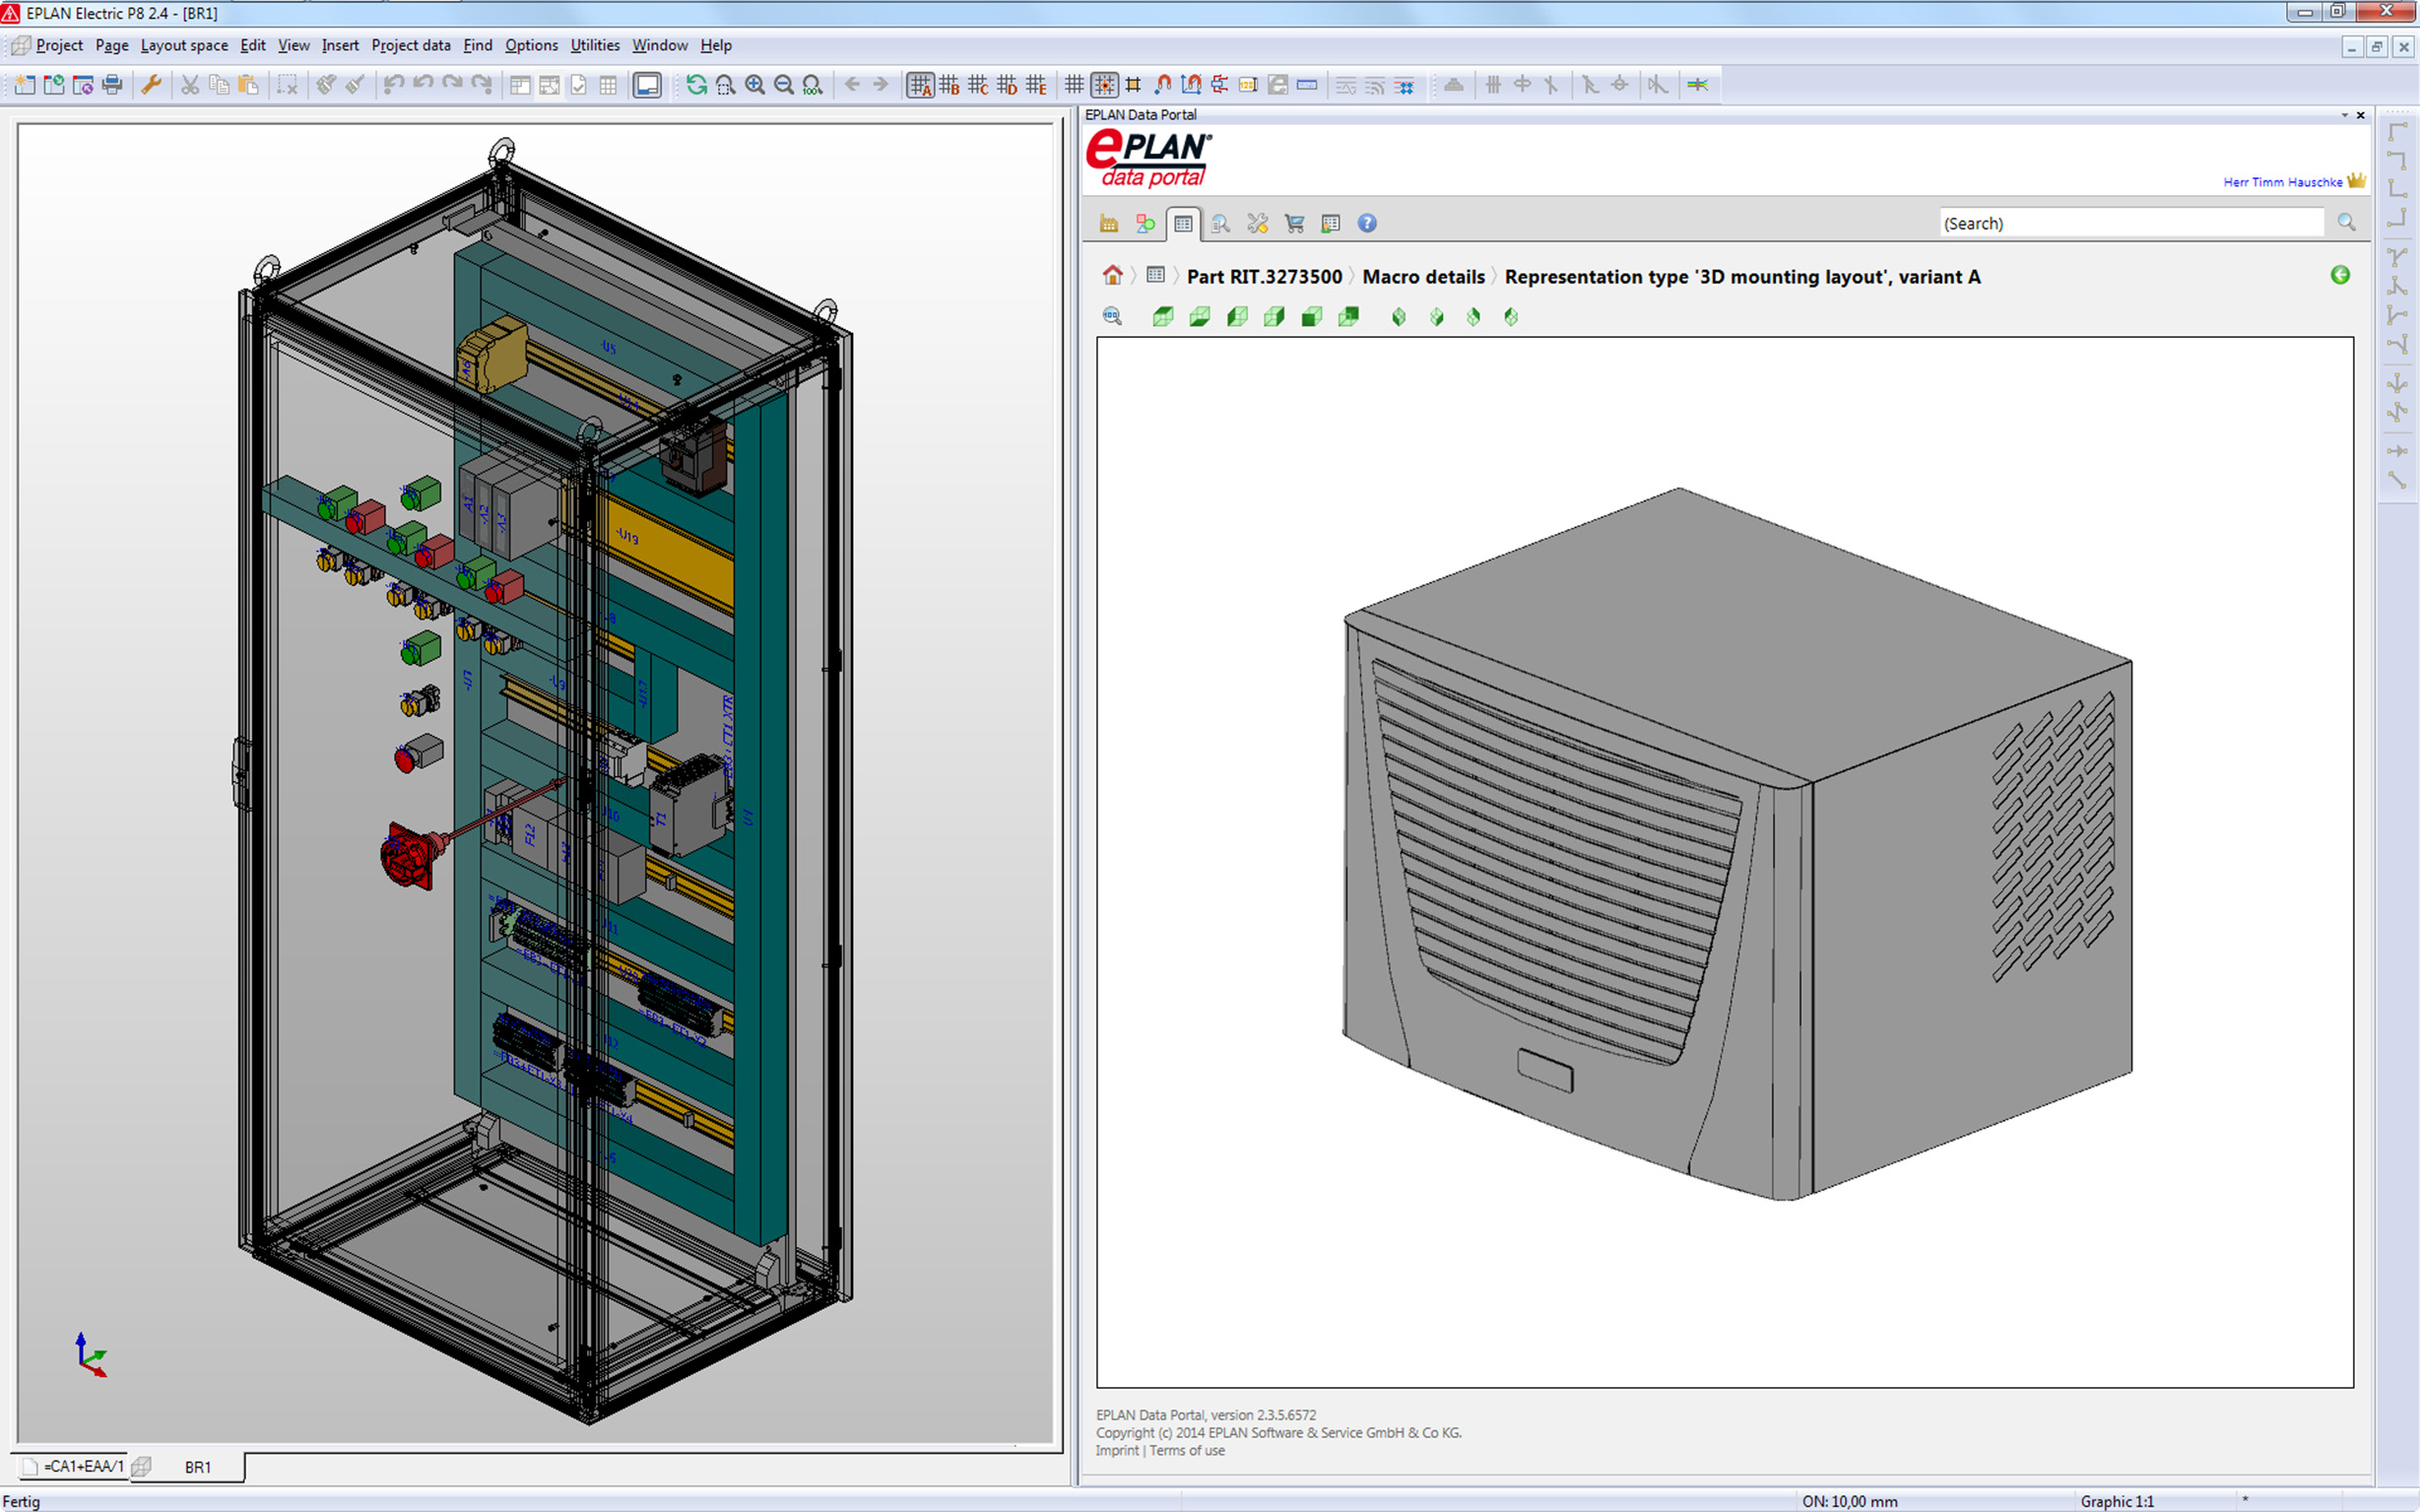Click the Part RIT.3273500 breadcrumb link
The width and height of the screenshot is (2420, 1512).
click(1264, 277)
